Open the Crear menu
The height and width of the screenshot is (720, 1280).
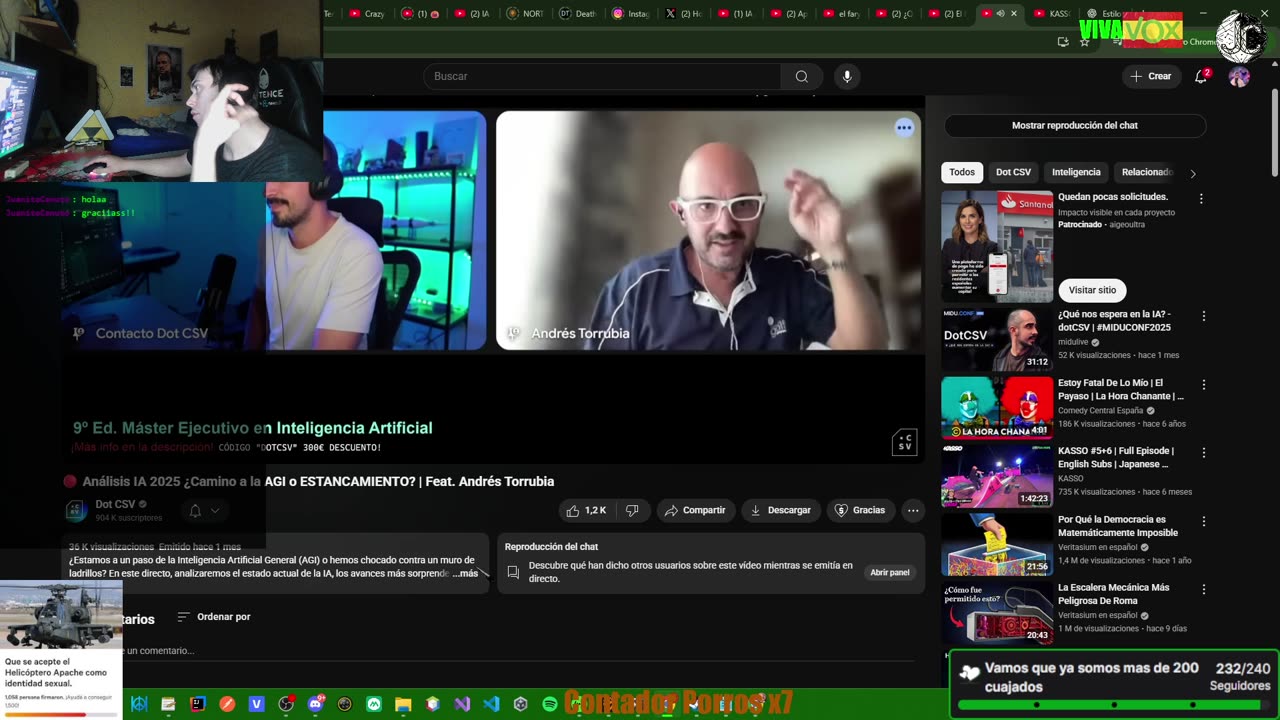click(x=1150, y=76)
